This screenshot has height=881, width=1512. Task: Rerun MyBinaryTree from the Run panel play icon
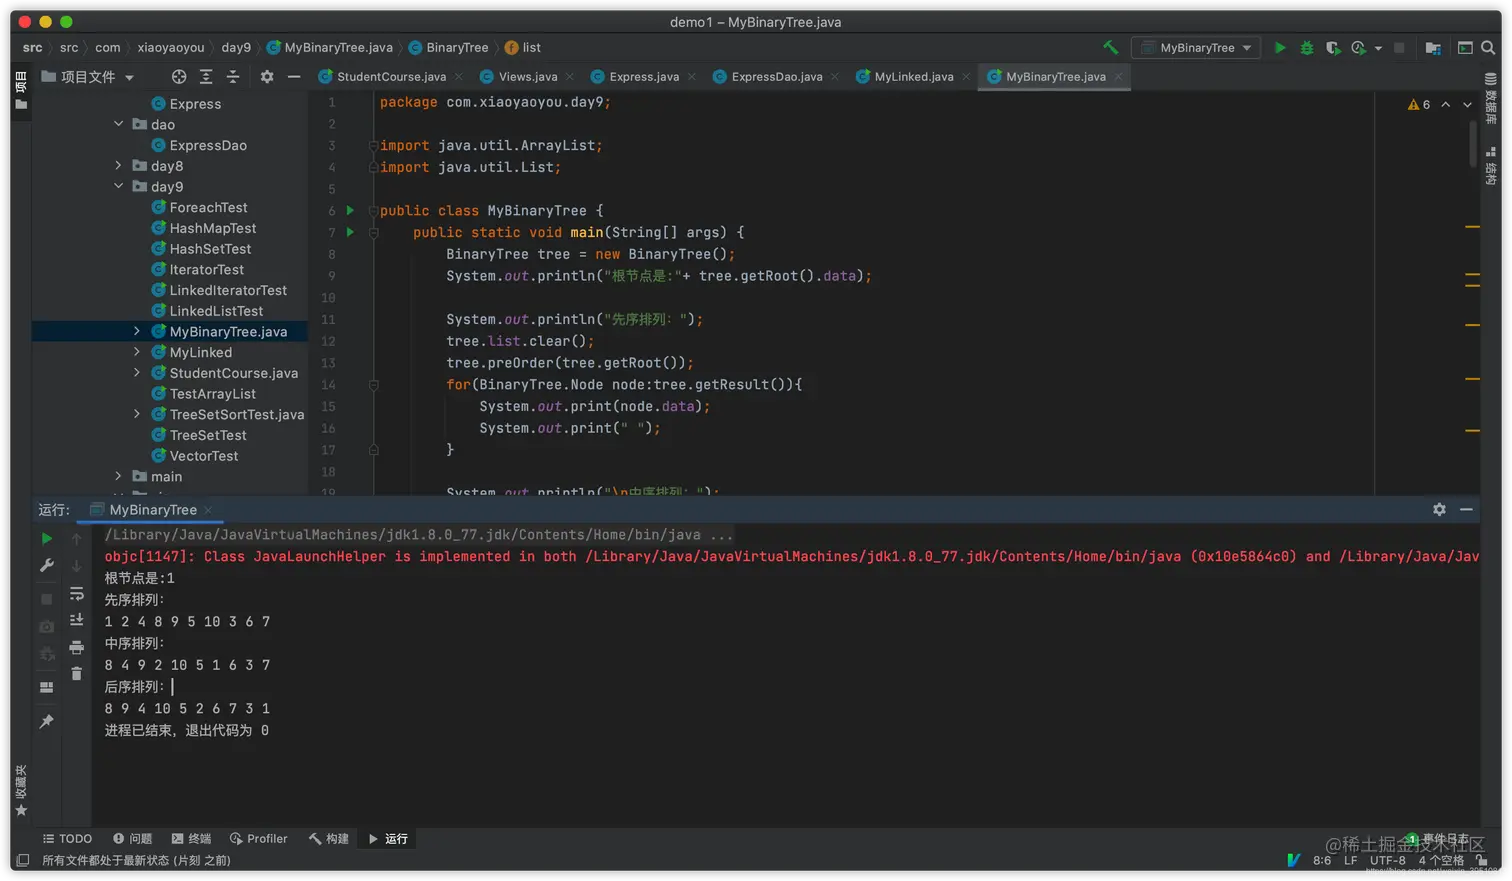(47, 538)
